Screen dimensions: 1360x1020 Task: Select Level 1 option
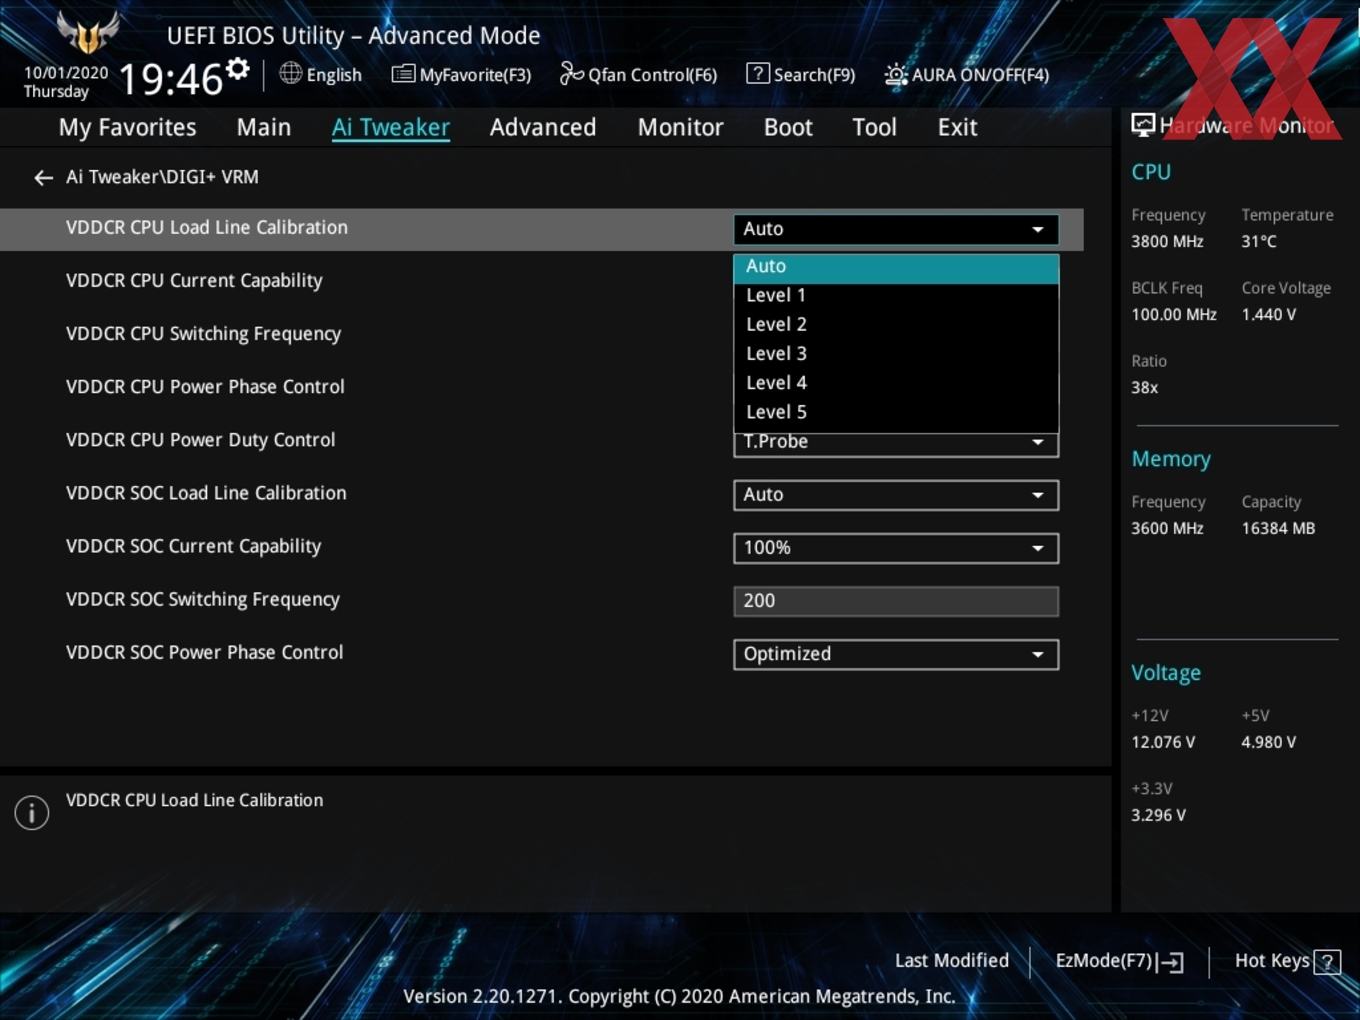[x=896, y=296]
